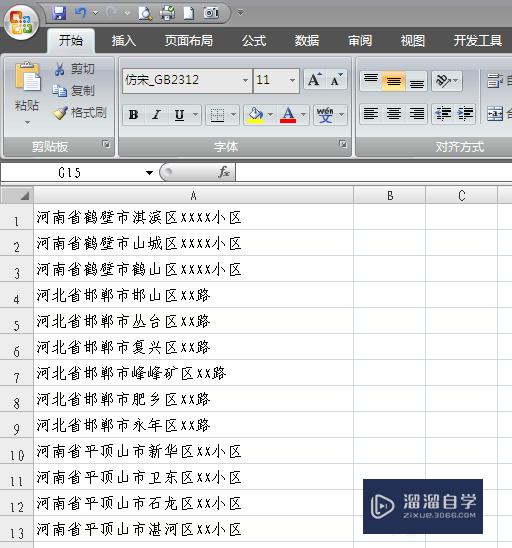Open print preview from quick access toolbar
Screen dimensions: 512x548
pyautogui.click(x=145, y=13)
